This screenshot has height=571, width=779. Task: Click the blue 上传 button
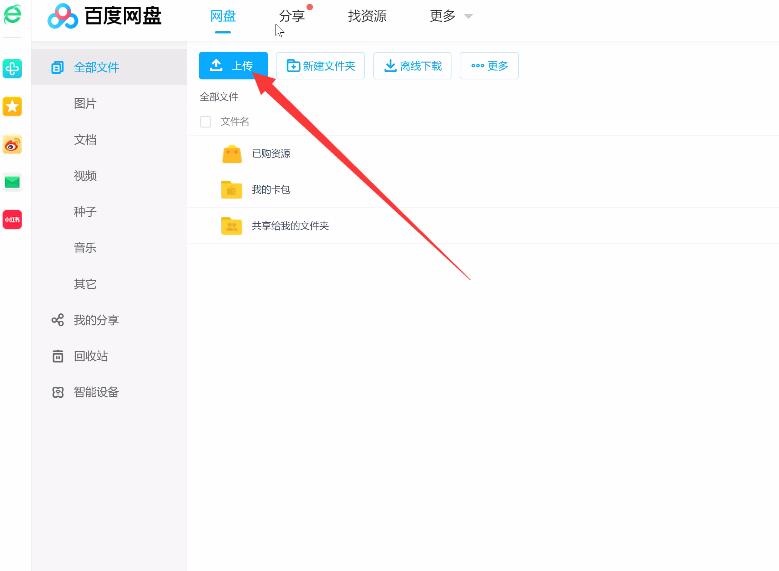point(233,66)
